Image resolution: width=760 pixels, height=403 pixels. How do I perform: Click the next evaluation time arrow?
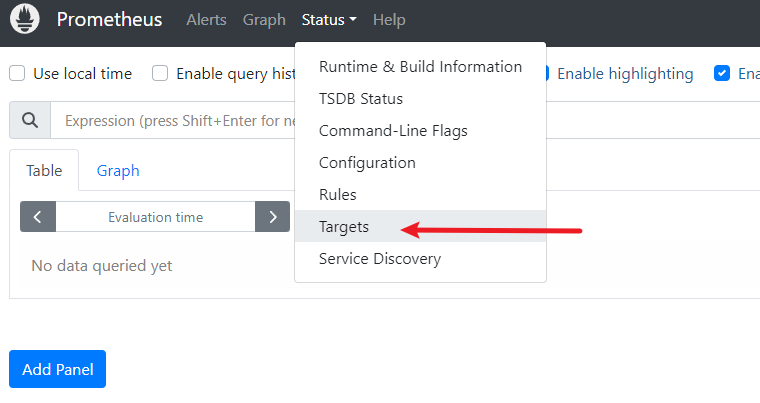click(x=272, y=217)
